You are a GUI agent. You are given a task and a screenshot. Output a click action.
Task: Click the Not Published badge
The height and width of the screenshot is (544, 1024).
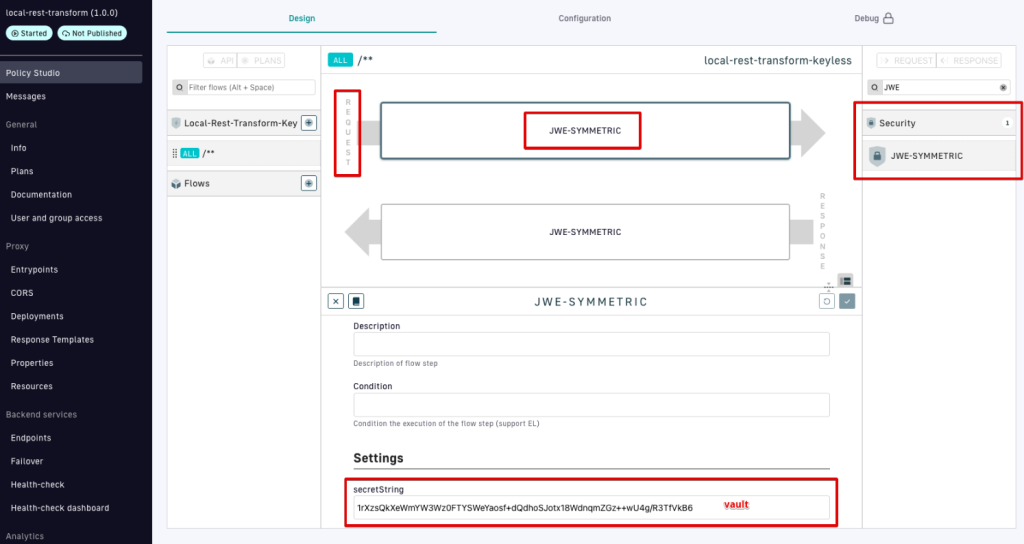click(92, 33)
